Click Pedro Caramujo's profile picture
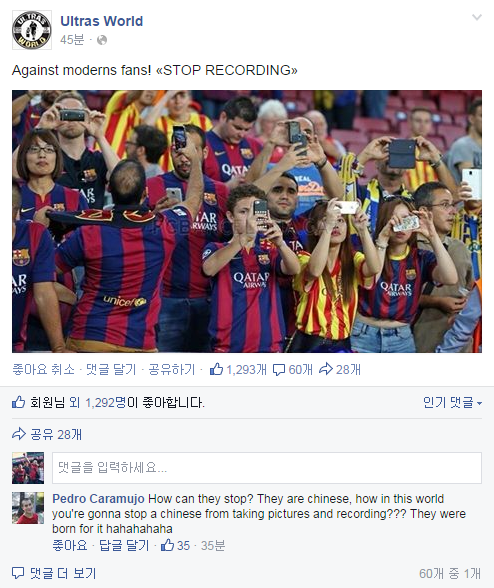This screenshot has height=588, width=494. [28, 508]
